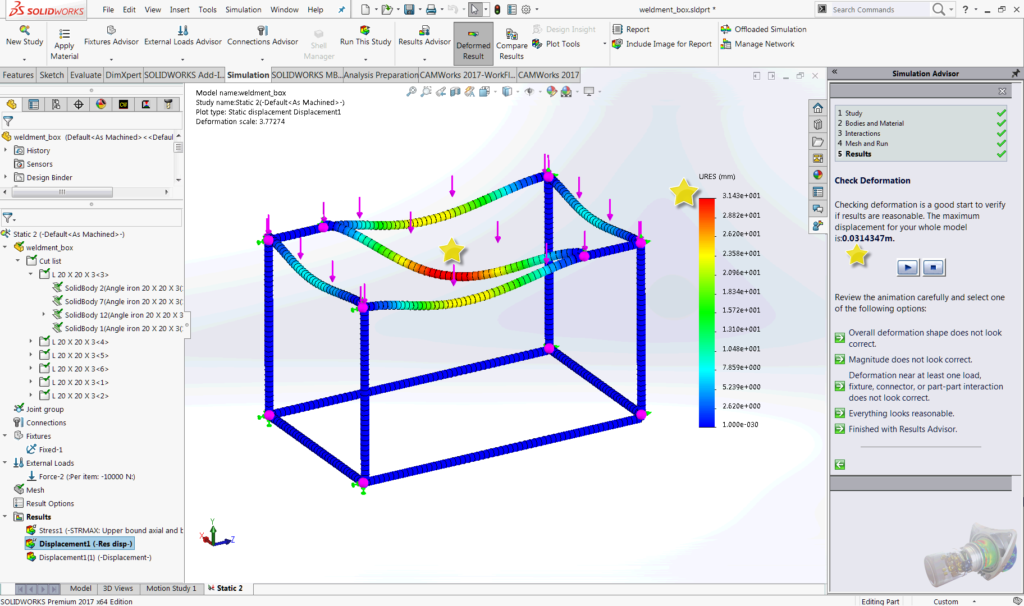Viewport: 1024px width, 606px height.
Task: Select 'Magnitude does not look correct'
Action: (904, 360)
